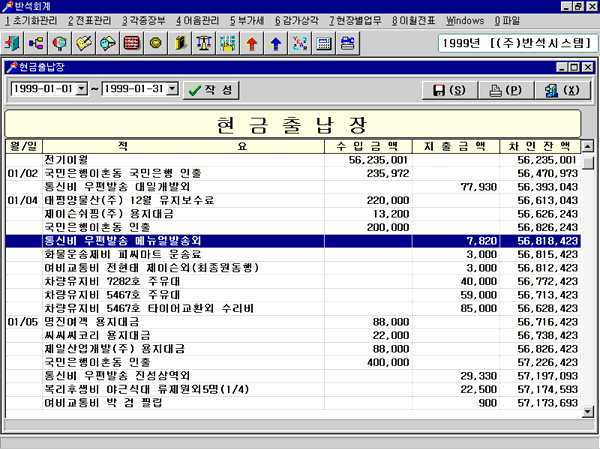Viewport: 600px width, 450px height.
Task: Click the exit (X) button
Action: (562, 90)
